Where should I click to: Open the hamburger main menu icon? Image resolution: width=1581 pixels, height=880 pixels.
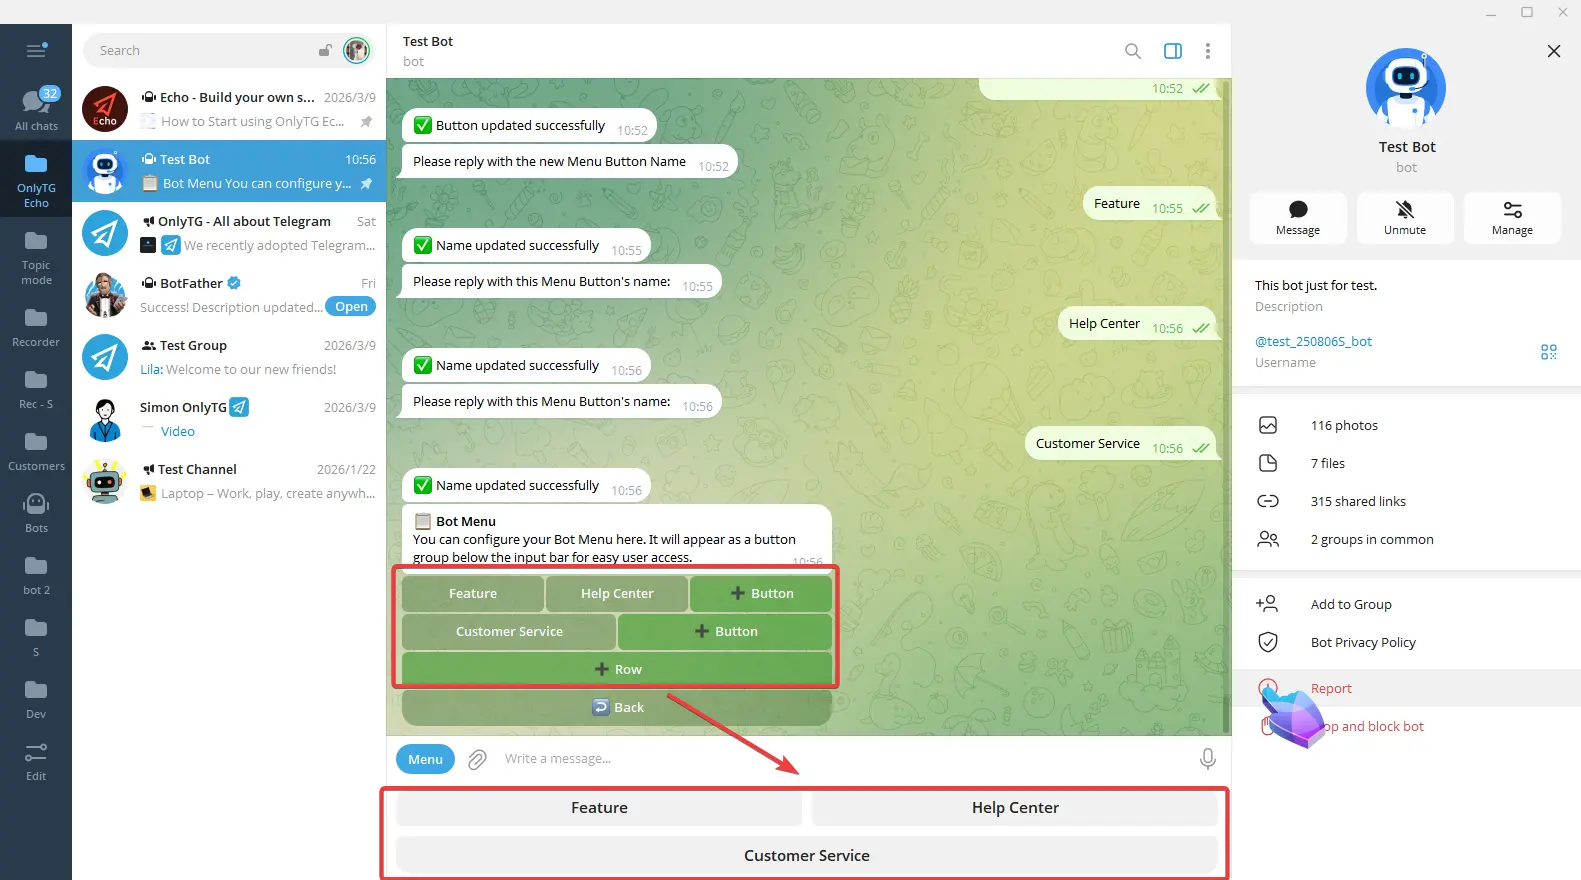(x=36, y=50)
